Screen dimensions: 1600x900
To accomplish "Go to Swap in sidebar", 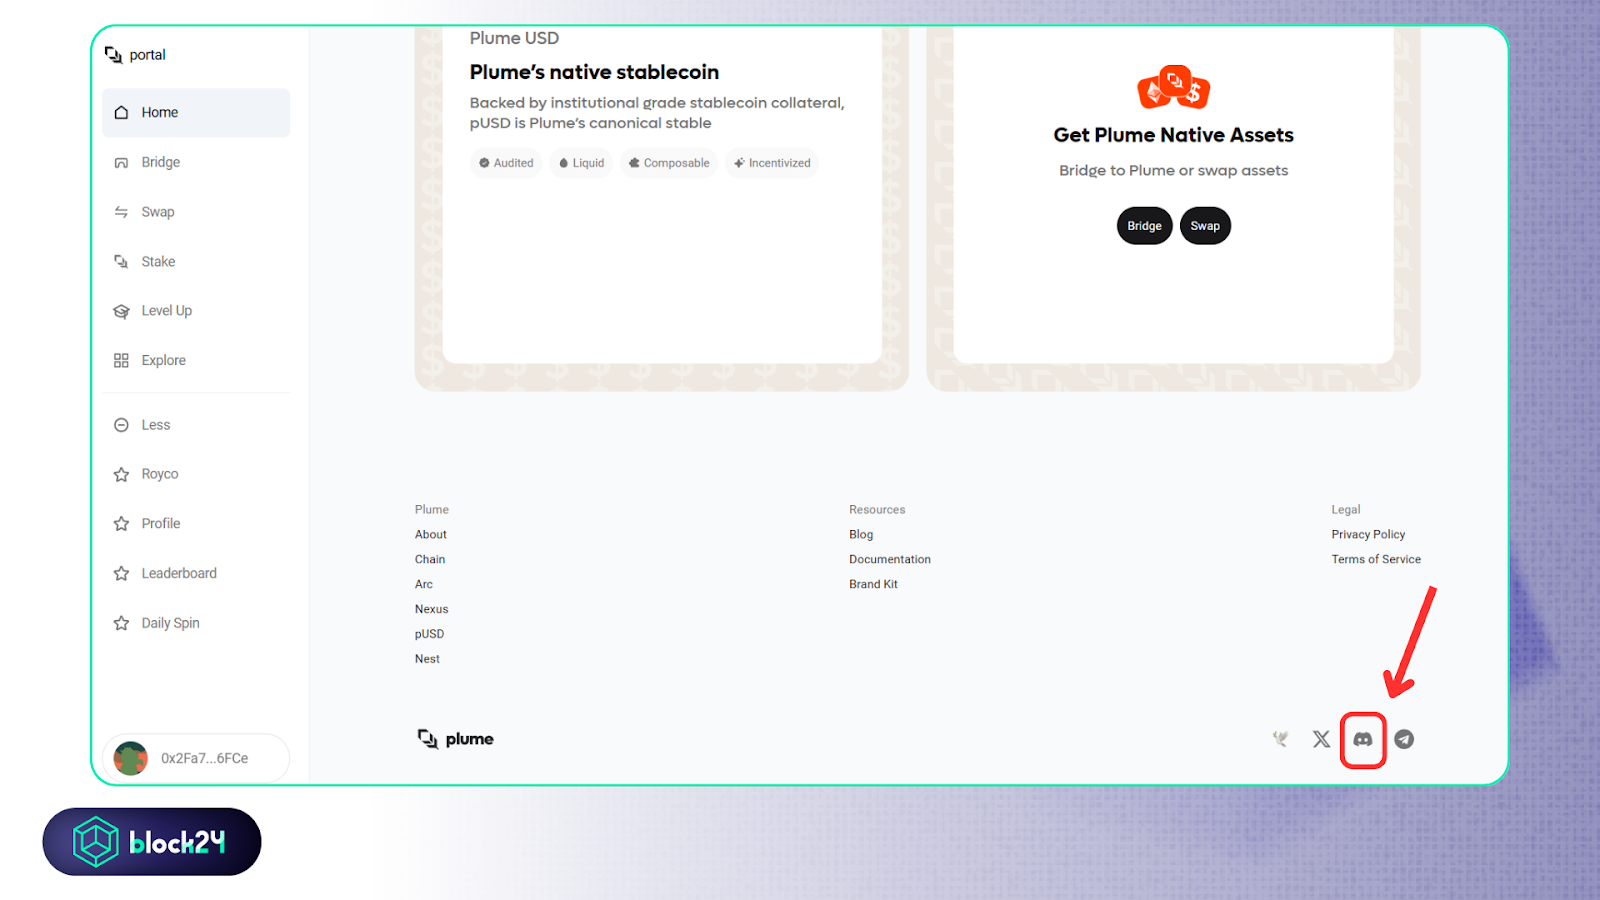I will point(157,212).
